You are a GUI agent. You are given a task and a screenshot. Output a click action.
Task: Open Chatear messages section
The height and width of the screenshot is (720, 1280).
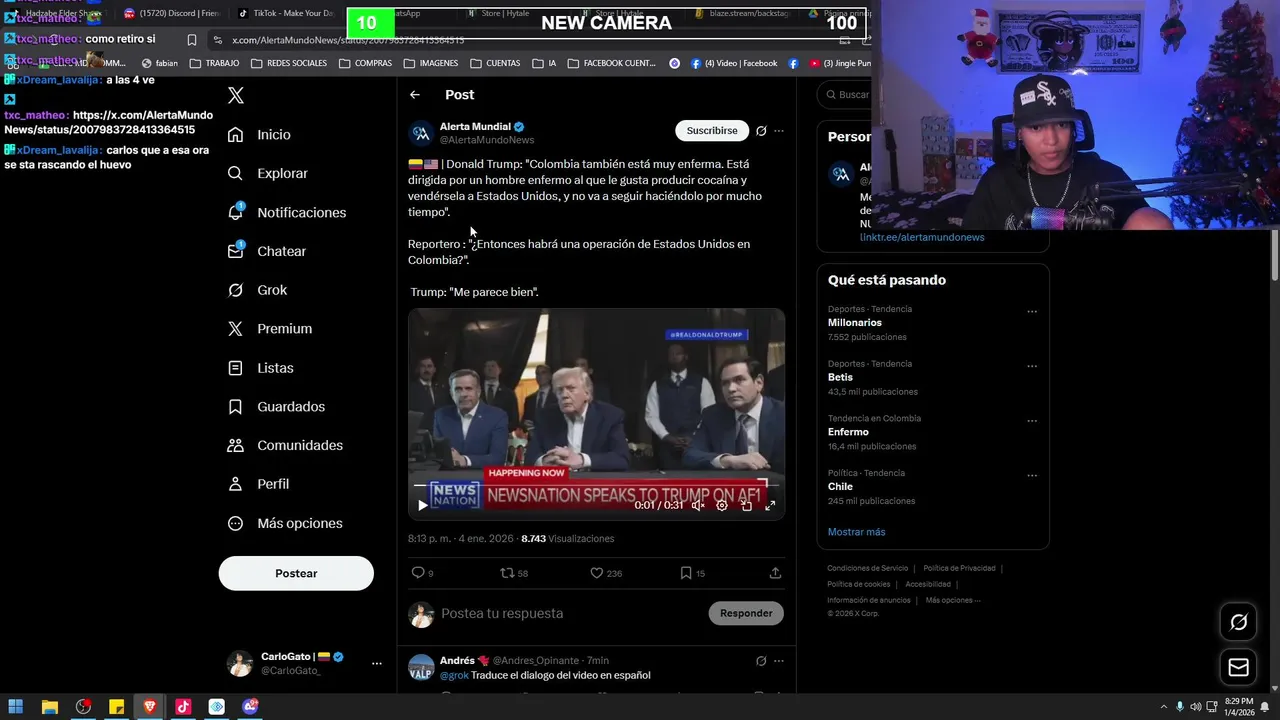pyautogui.click(x=267, y=251)
